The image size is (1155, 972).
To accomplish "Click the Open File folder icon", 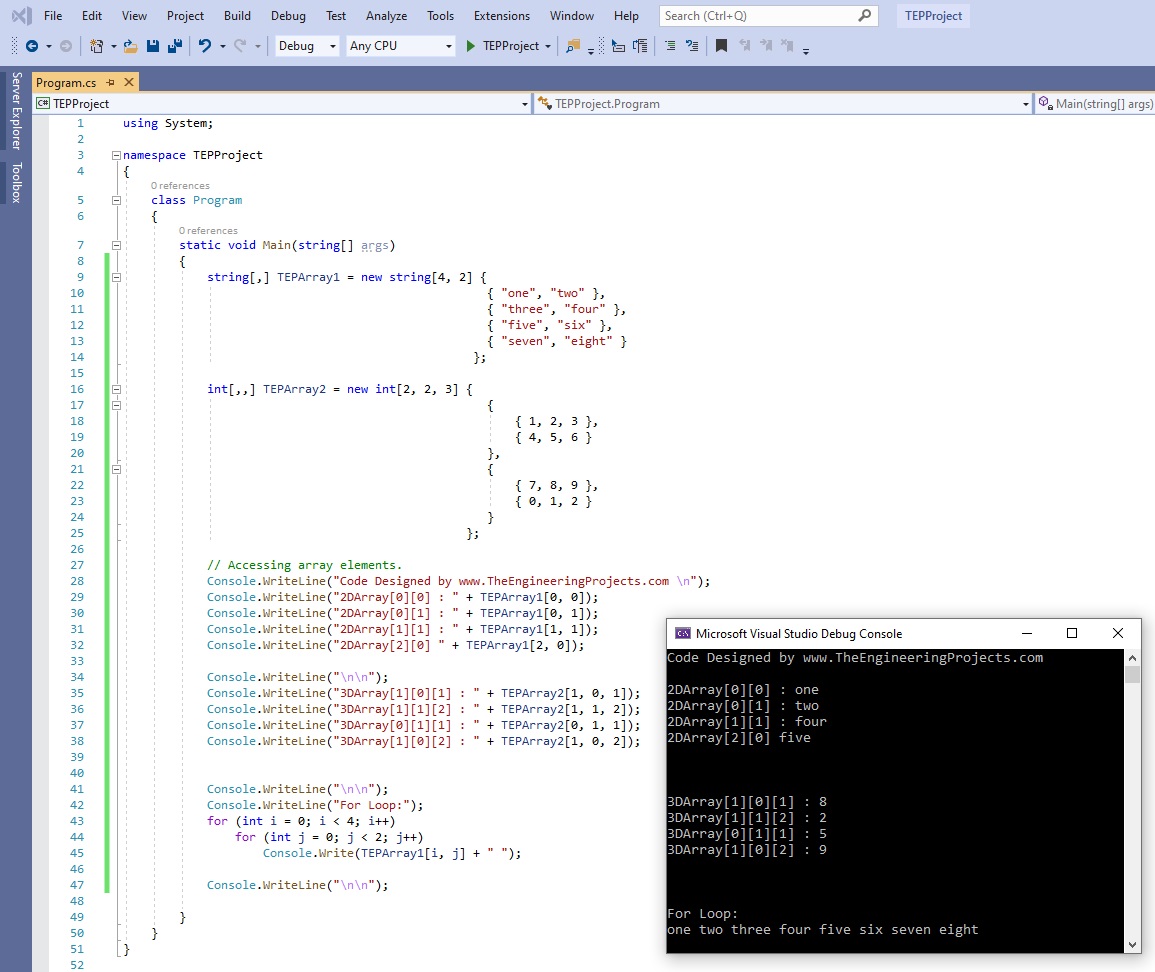I will pos(131,46).
